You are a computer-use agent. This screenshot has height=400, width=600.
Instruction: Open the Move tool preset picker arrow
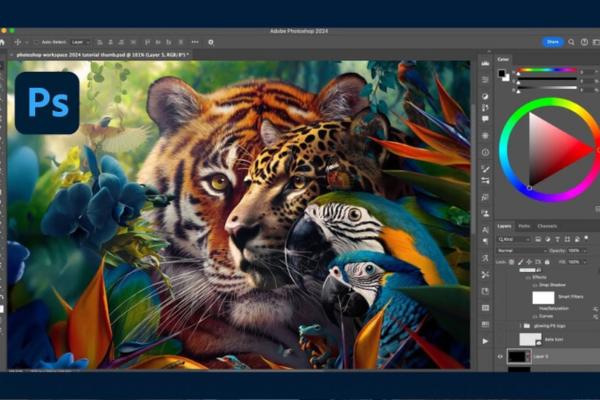[26, 42]
